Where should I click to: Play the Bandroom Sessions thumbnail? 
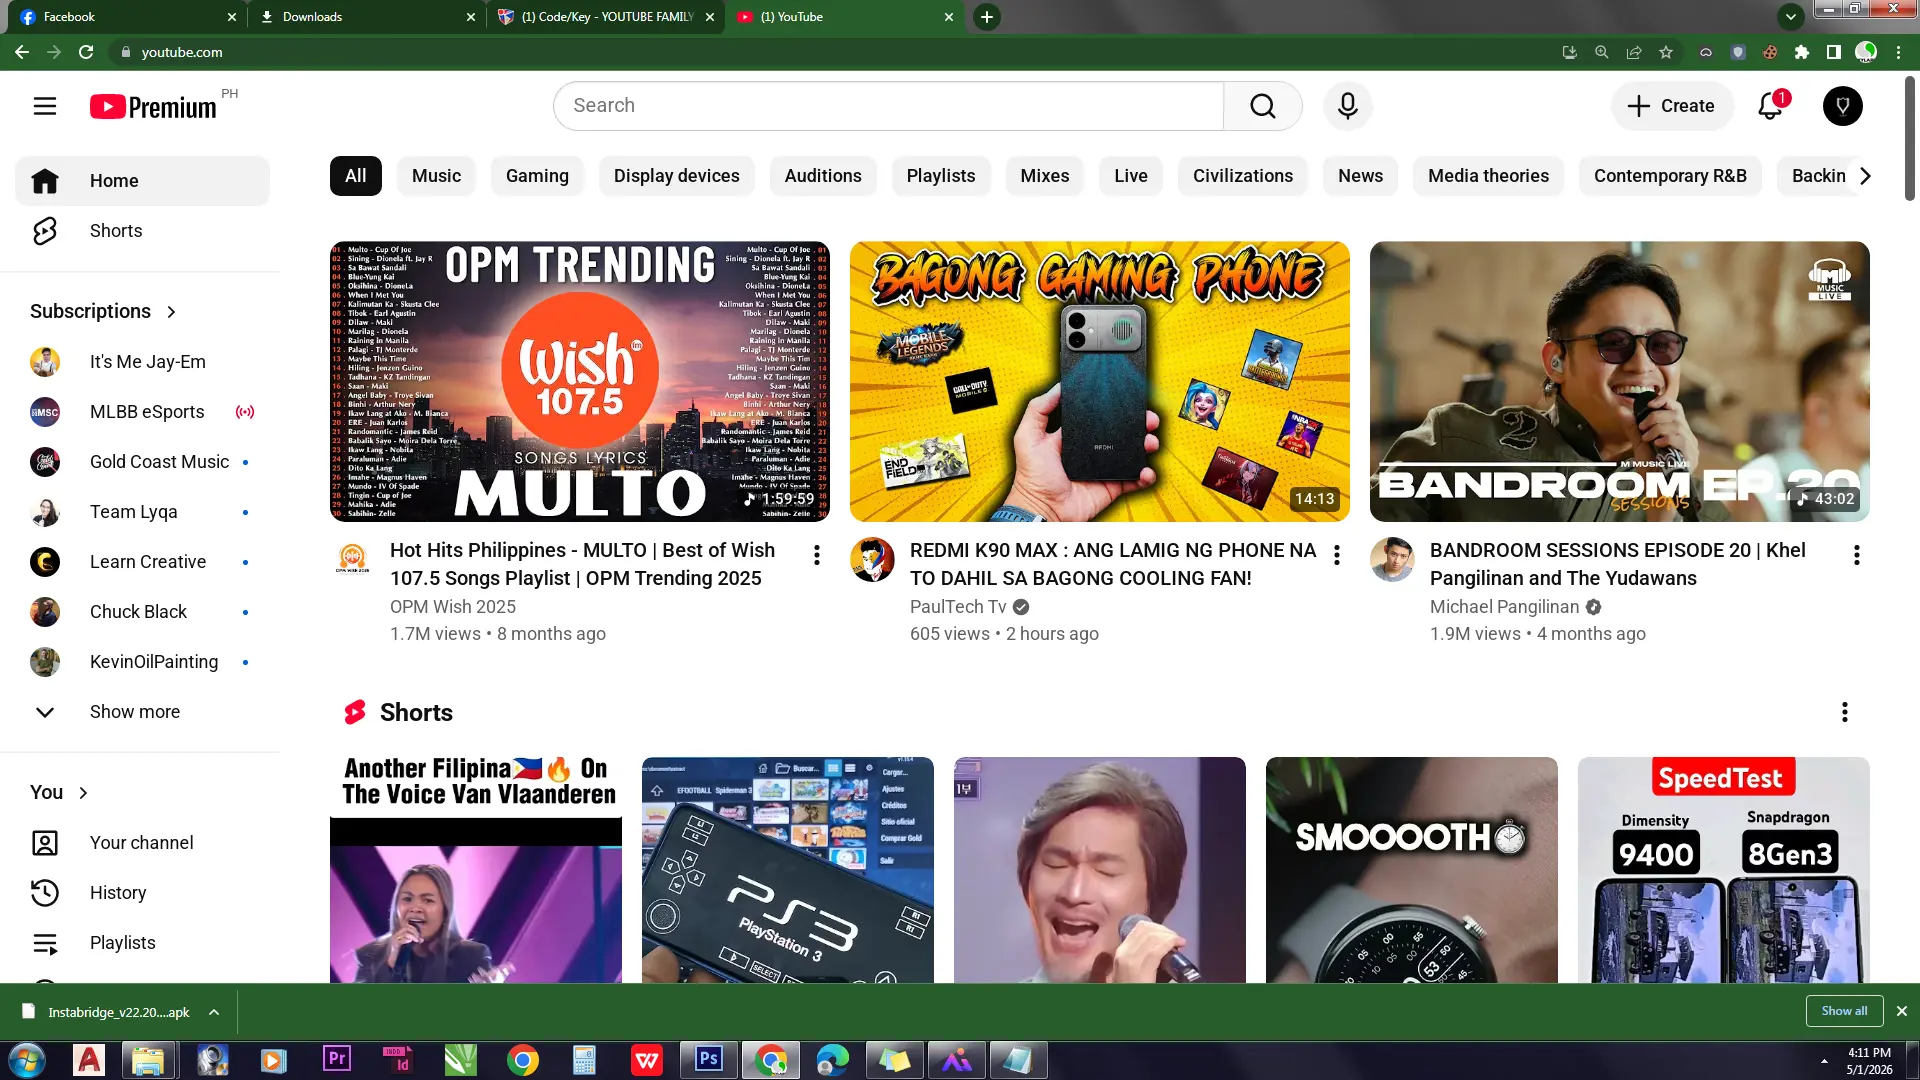pos(1620,381)
